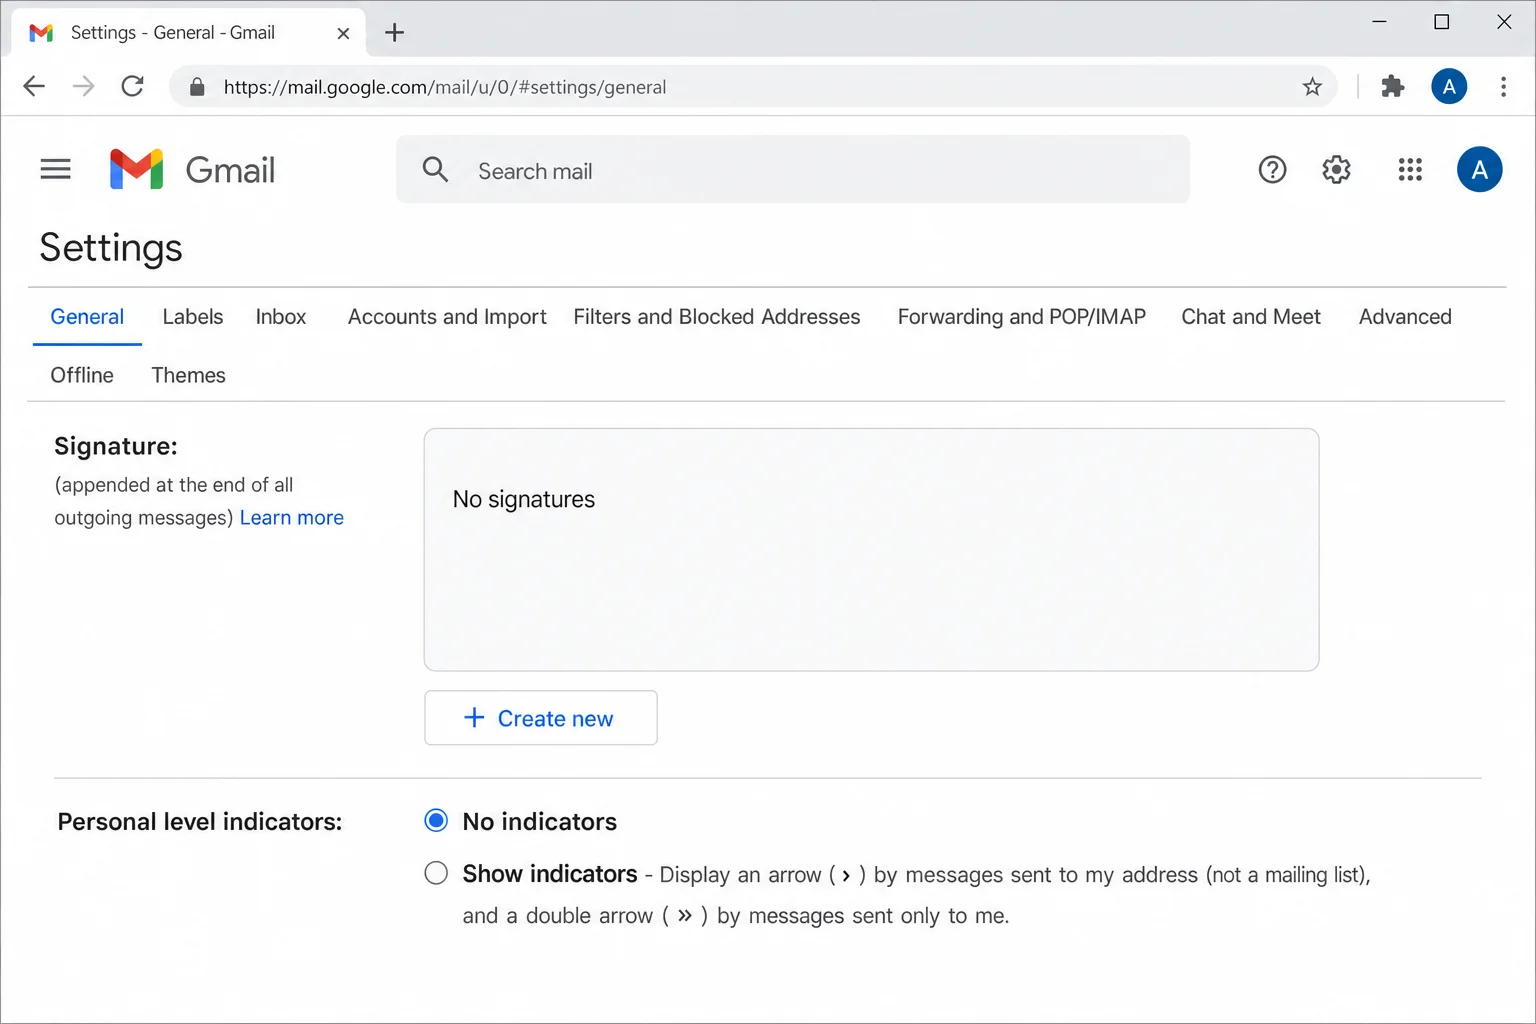Open the Advanced settings tab
The image size is (1536, 1024).
[1405, 317]
